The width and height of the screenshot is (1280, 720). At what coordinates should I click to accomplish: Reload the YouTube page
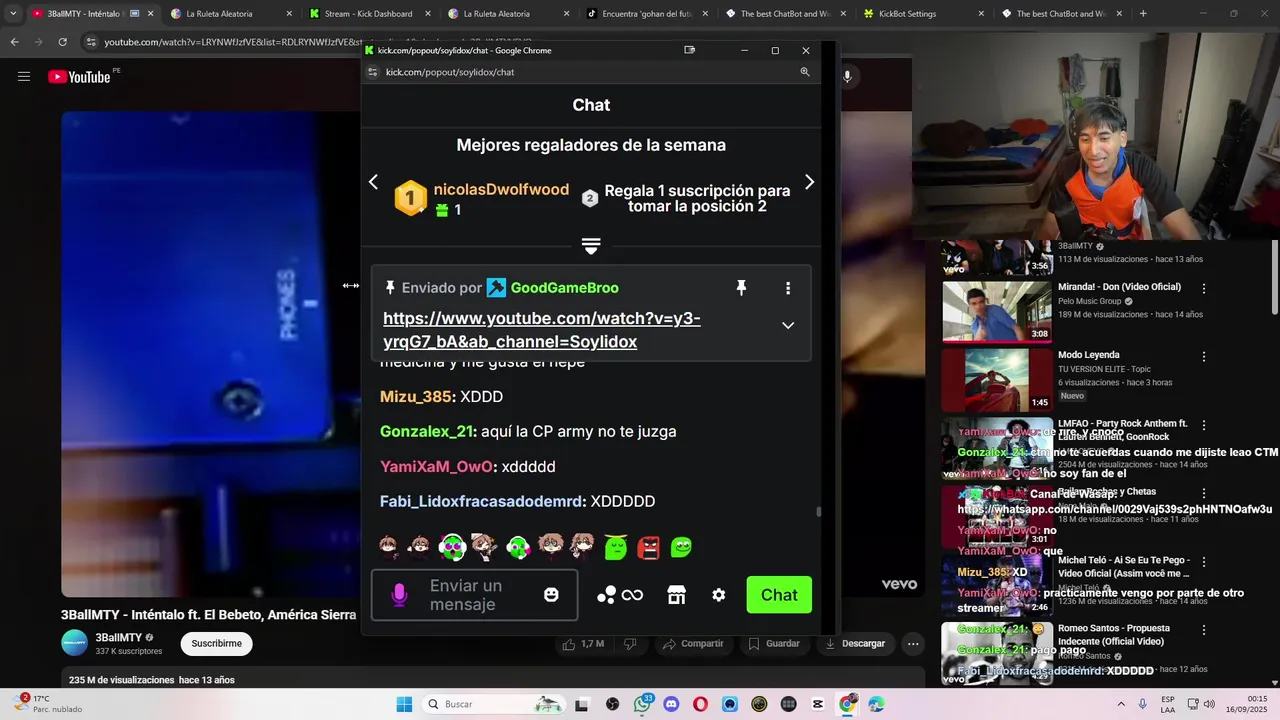(62, 42)
